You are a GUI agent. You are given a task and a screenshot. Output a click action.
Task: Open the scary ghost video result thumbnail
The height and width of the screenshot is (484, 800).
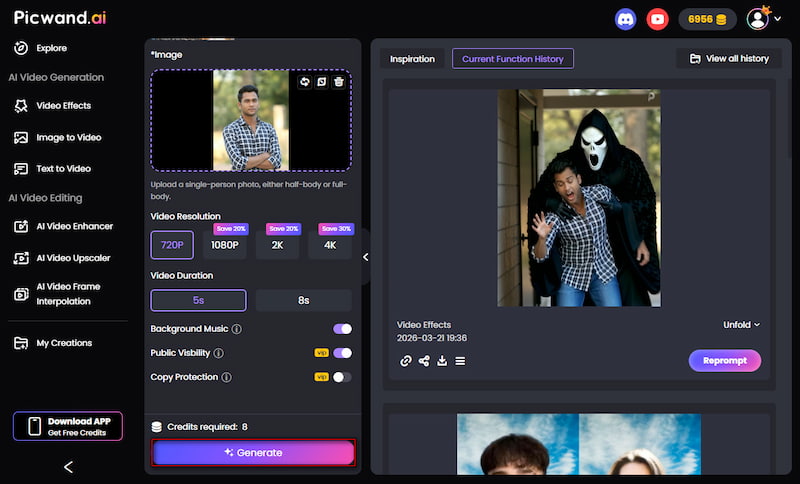tap(579, 198)
